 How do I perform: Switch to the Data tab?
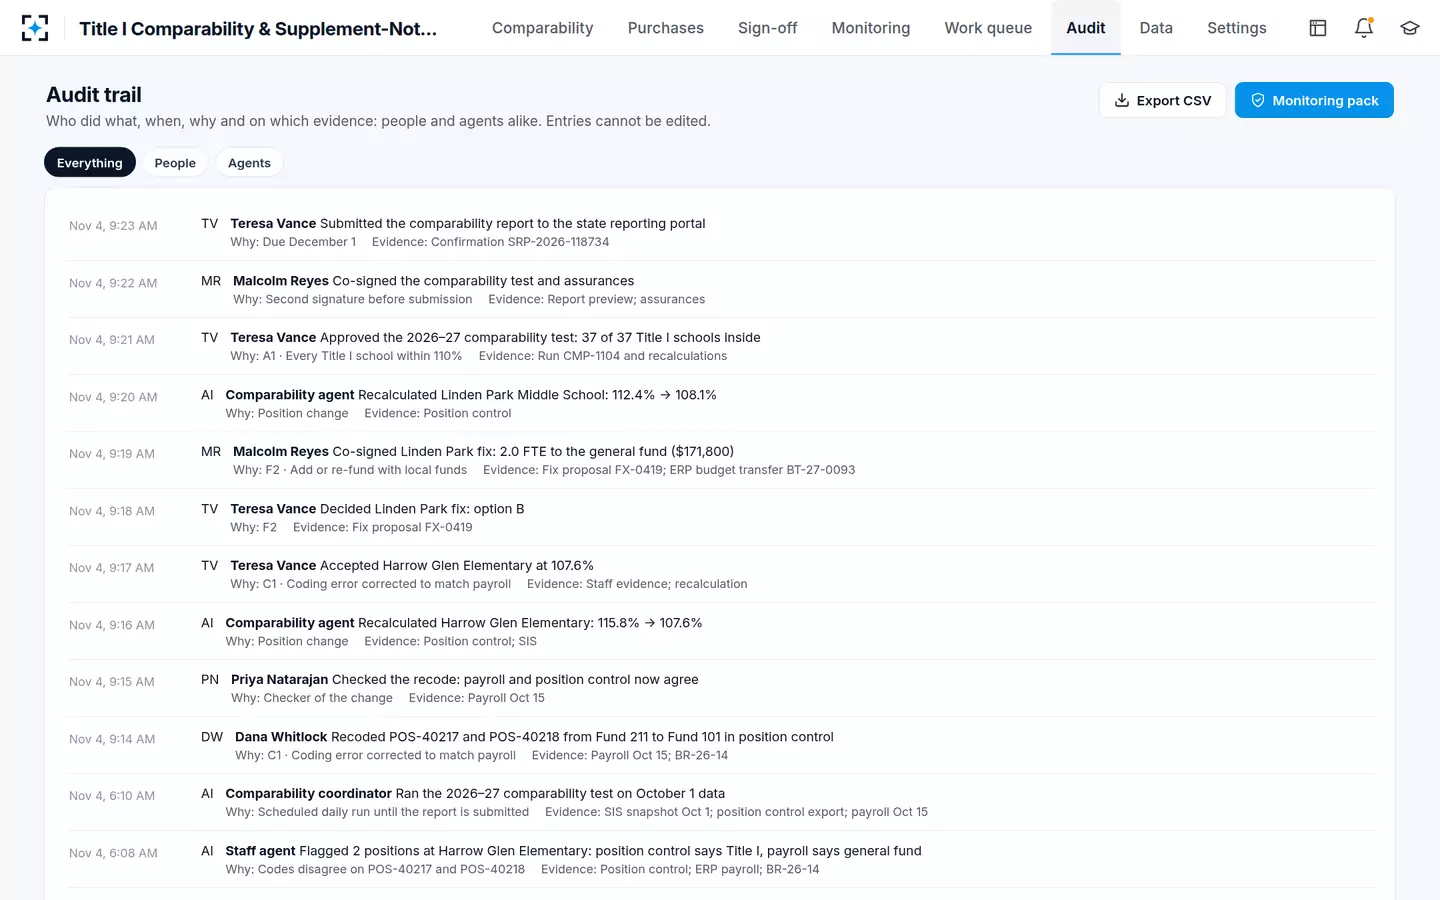[1156, 28]
